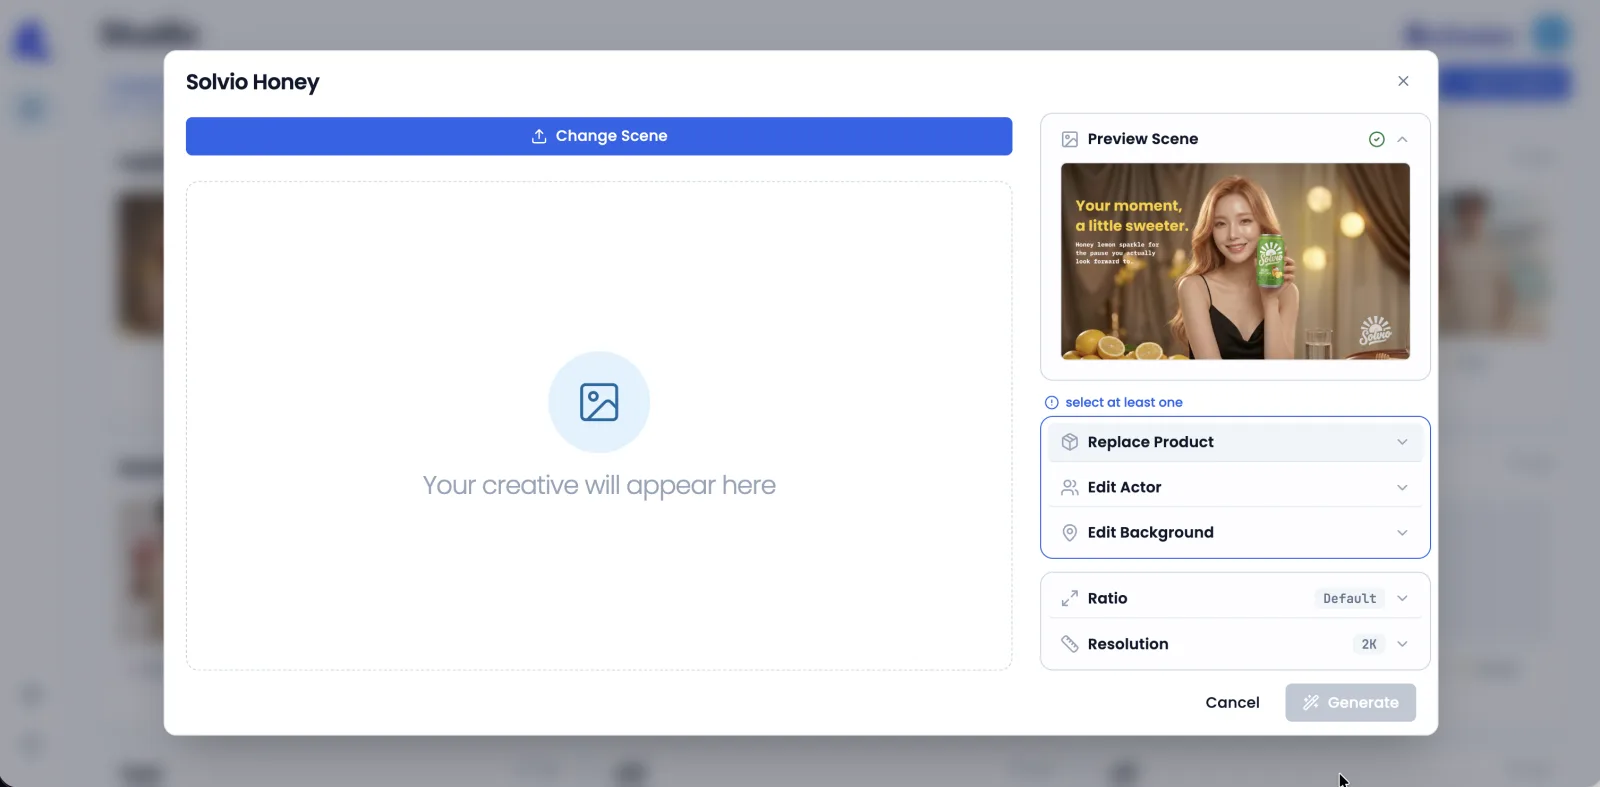
Task: Click the Resolution ruler icon
Action: [x=1069, y=644]
